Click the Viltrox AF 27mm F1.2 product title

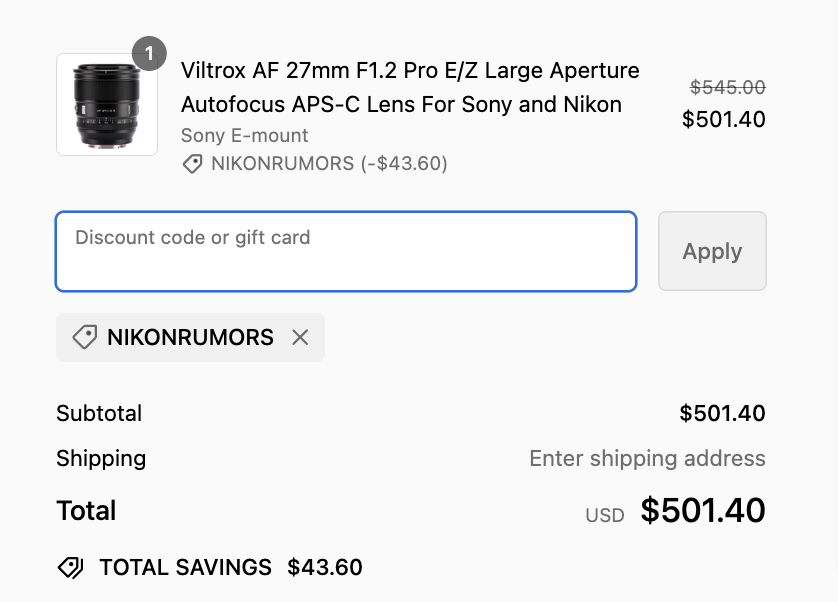[410, 88]
